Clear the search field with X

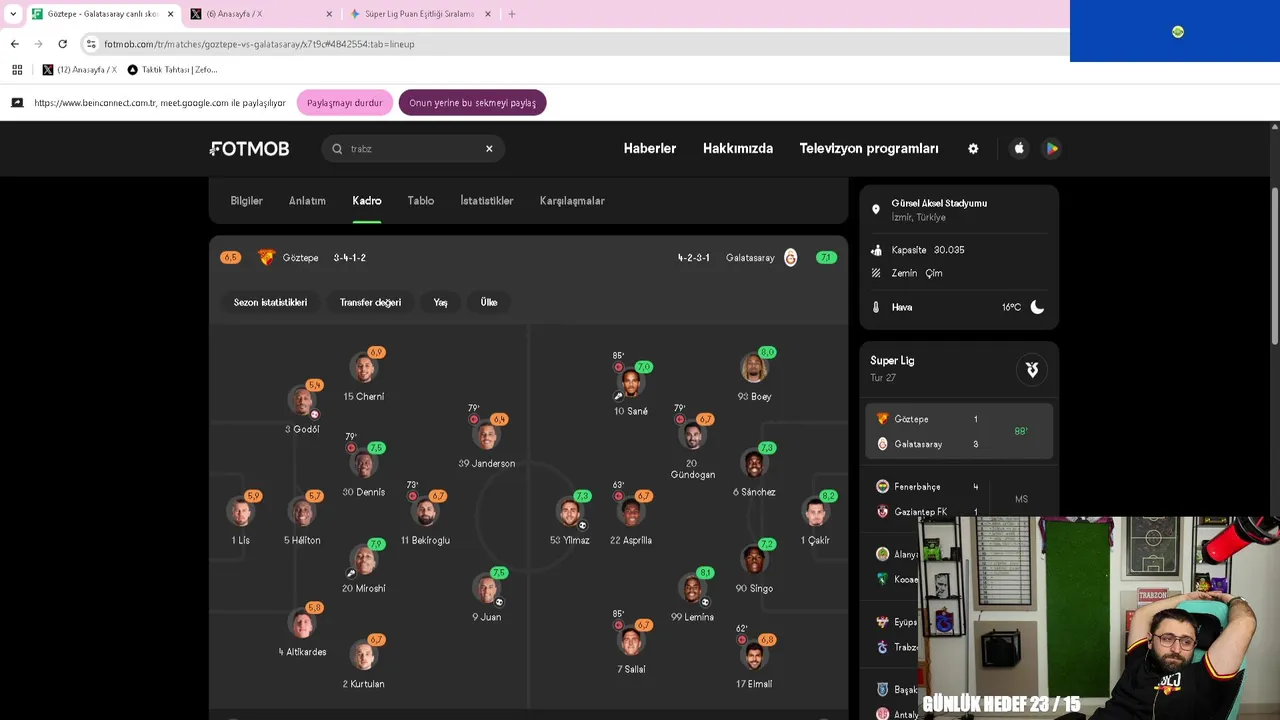pyautogui.click(x=489, y=148)
